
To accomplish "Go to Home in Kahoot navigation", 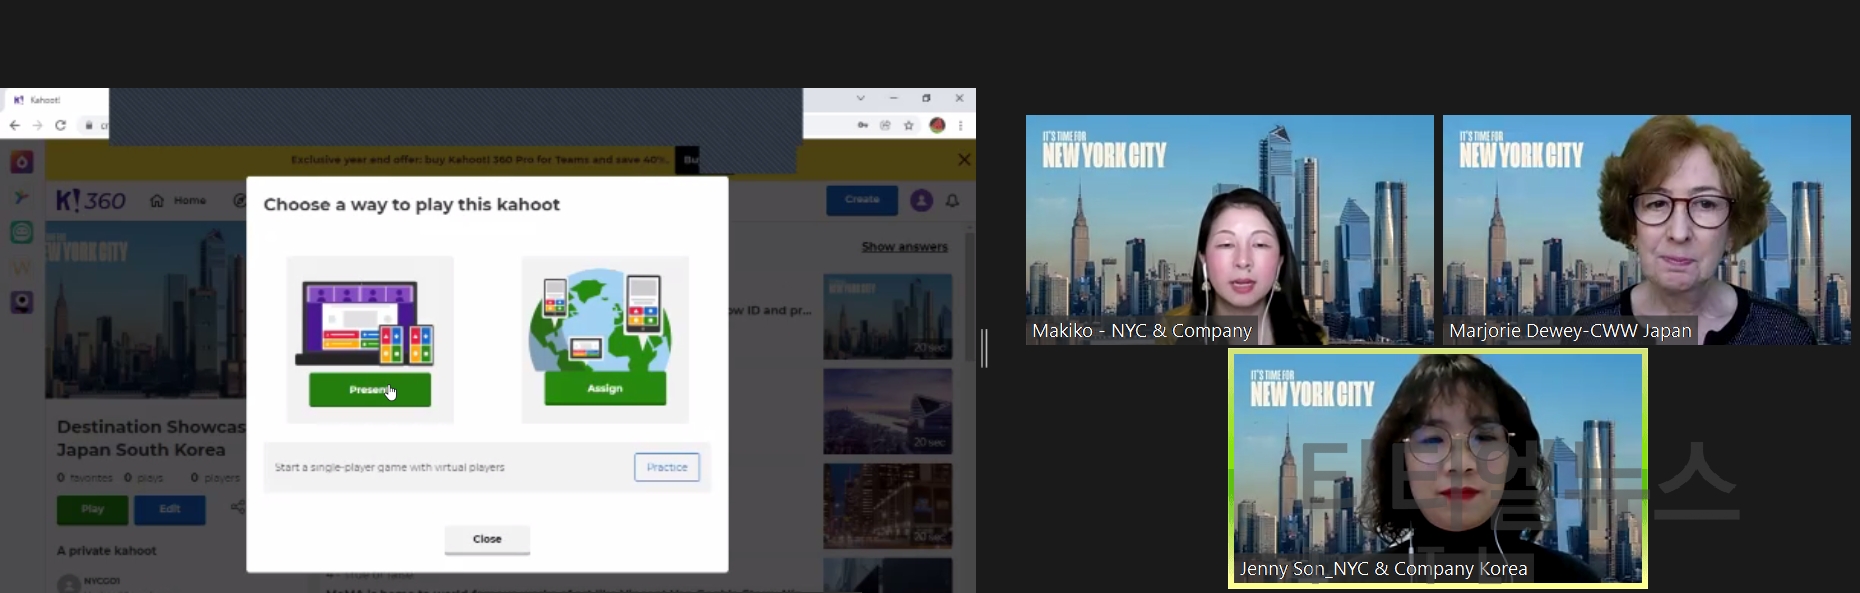I will coord(180,201).
